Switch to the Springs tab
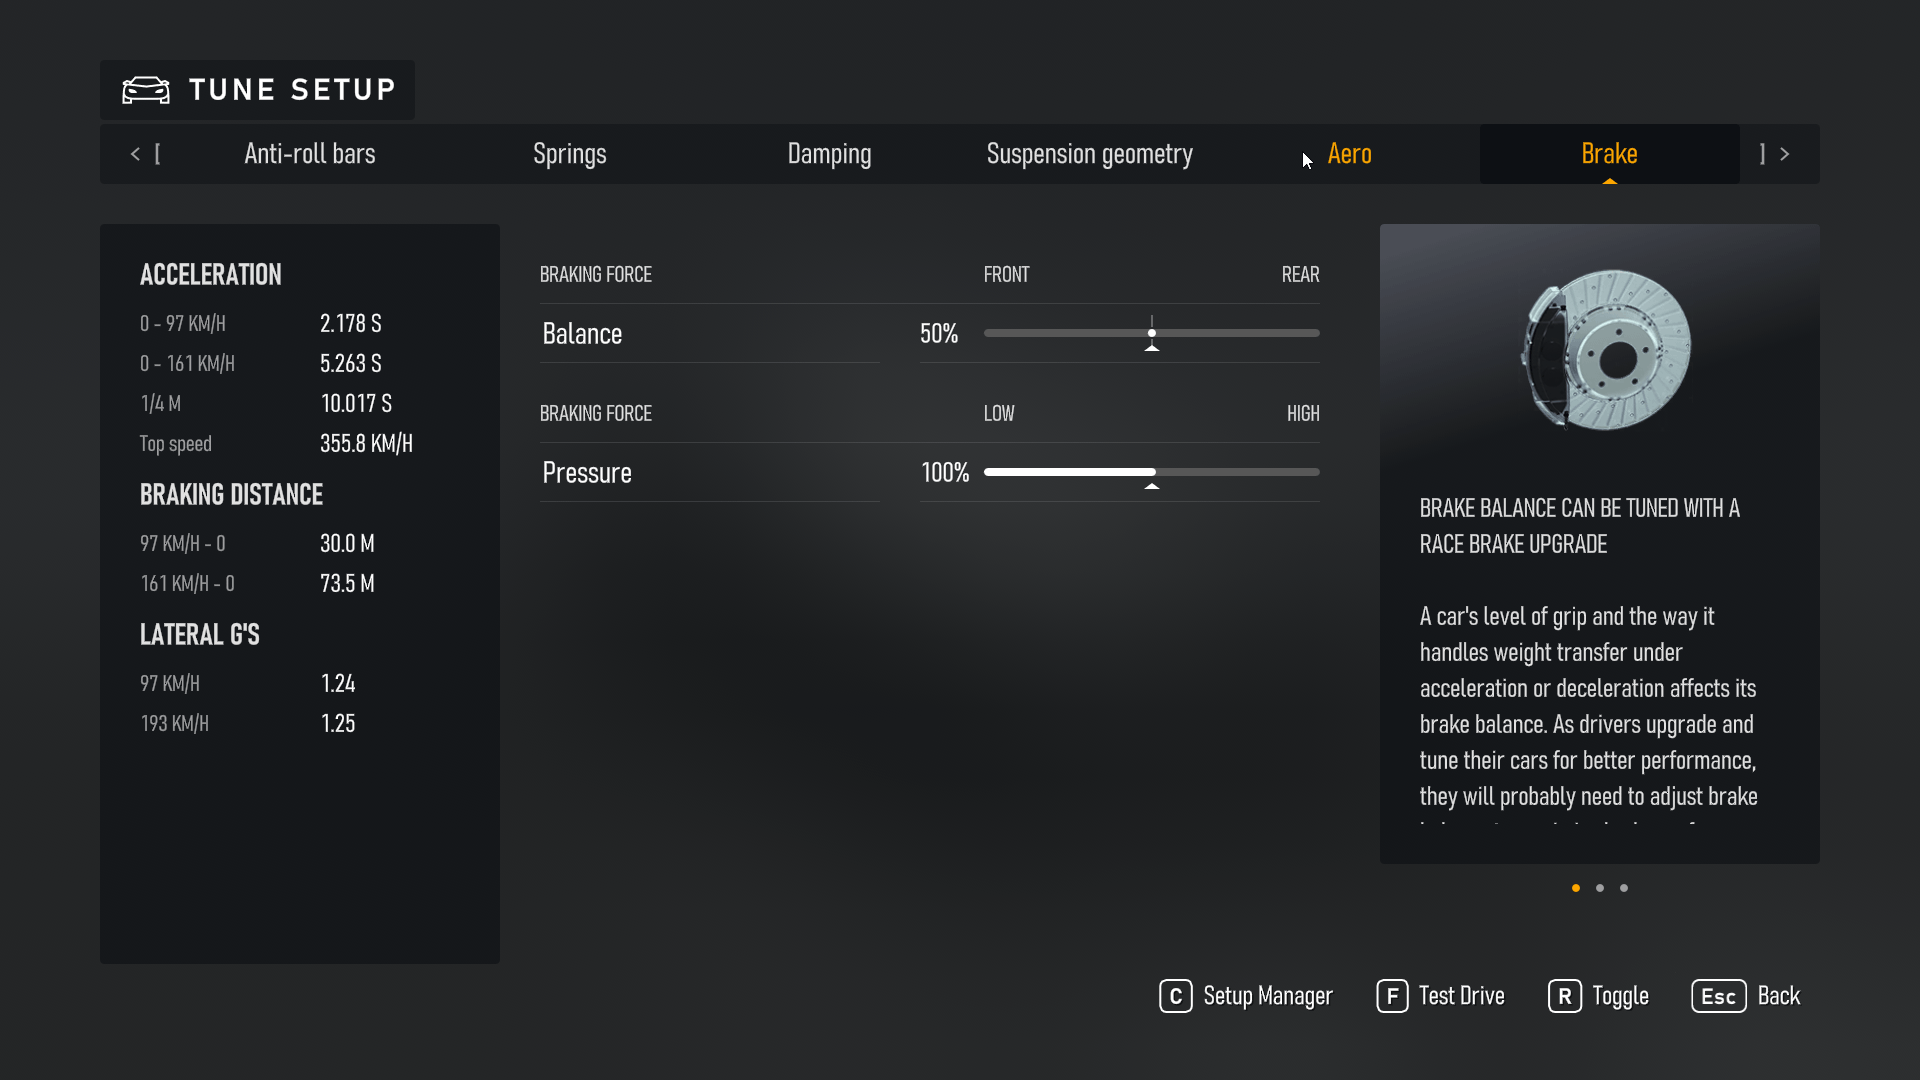1920x1080 pixels. click(570, 154)
